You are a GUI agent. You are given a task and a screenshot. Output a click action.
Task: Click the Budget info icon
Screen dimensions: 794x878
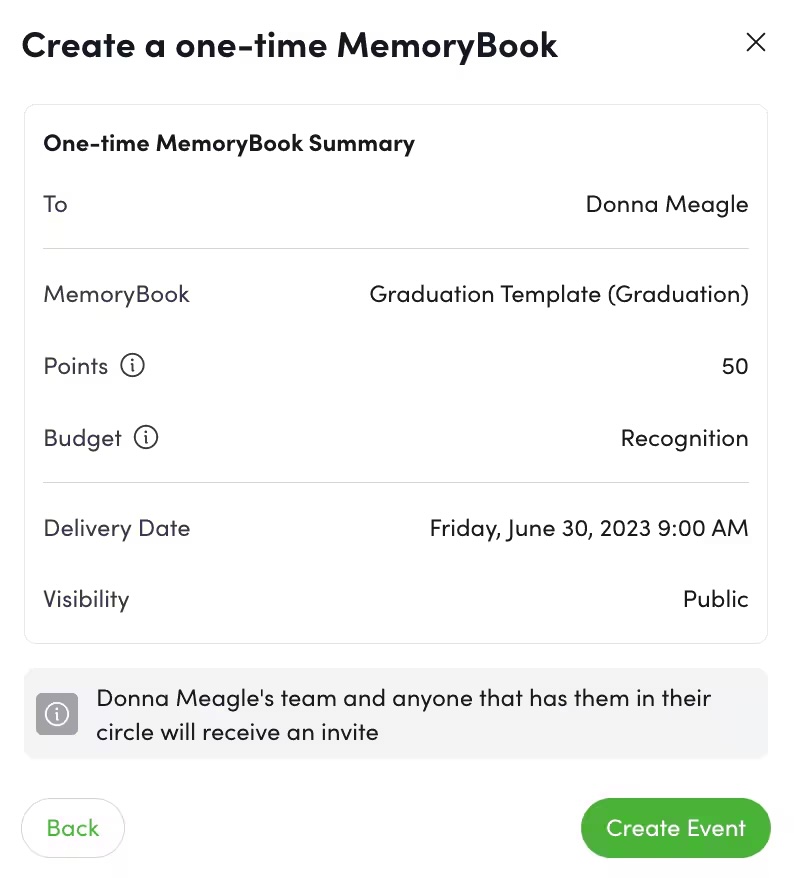coord(146,438)
